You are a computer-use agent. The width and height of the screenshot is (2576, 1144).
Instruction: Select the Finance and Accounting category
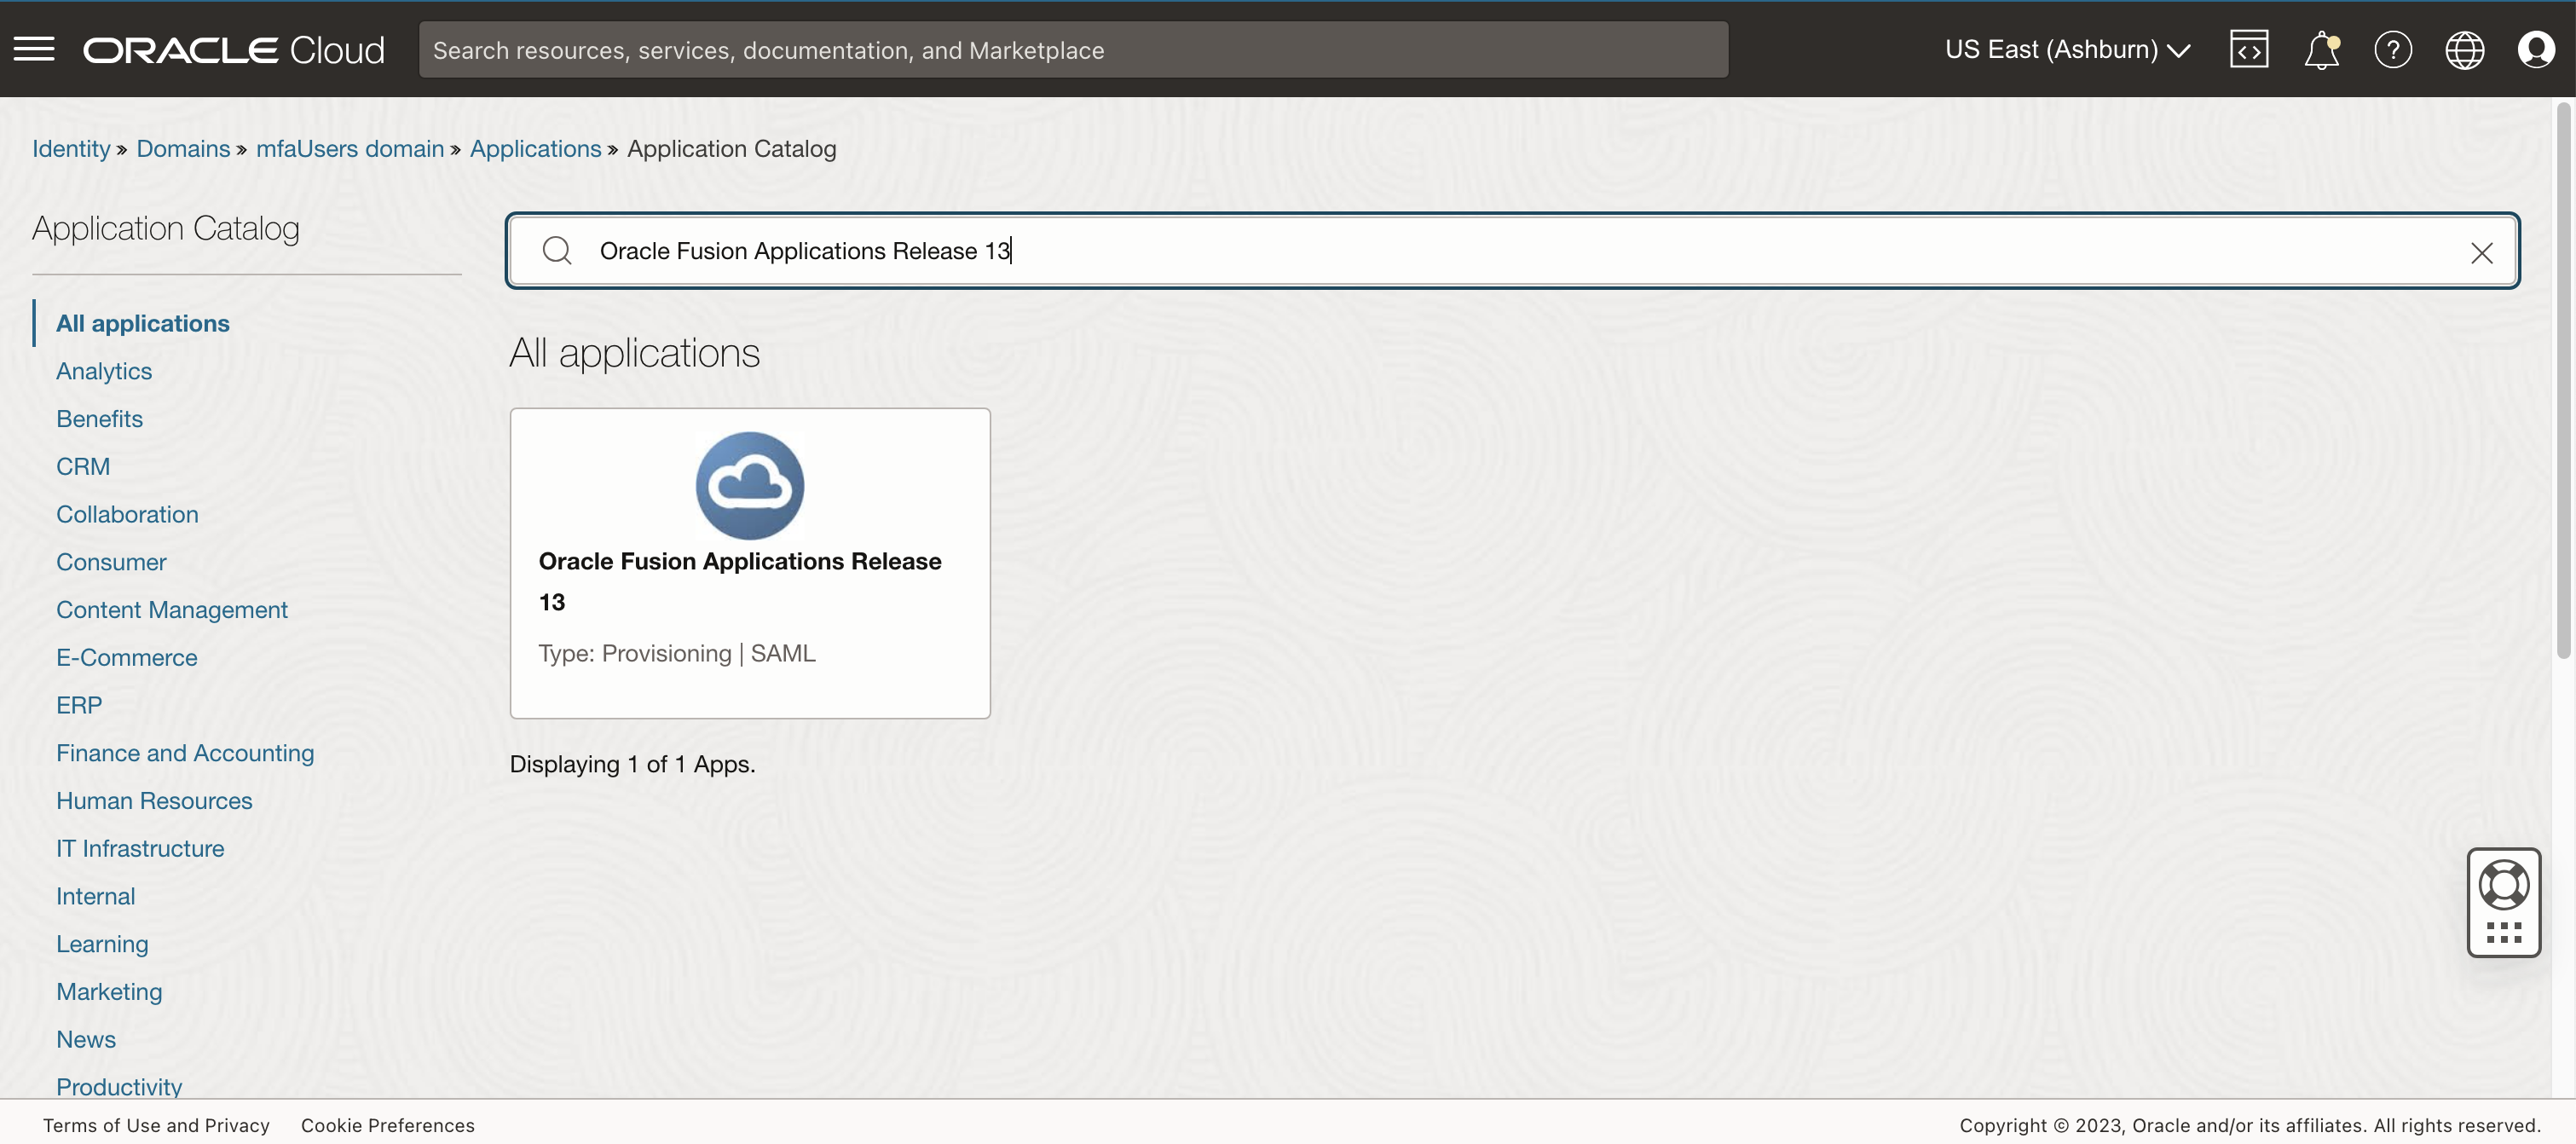[185, 753]
